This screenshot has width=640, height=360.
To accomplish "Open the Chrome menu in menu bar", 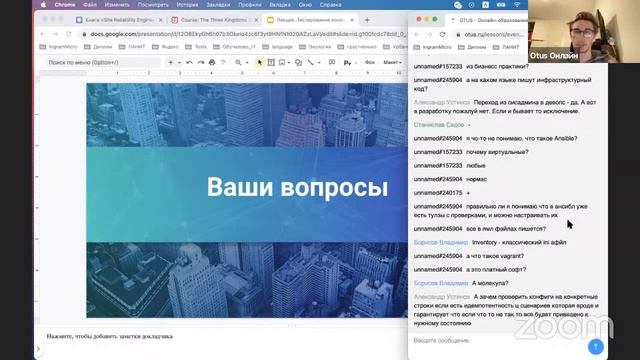I will 65,5.
